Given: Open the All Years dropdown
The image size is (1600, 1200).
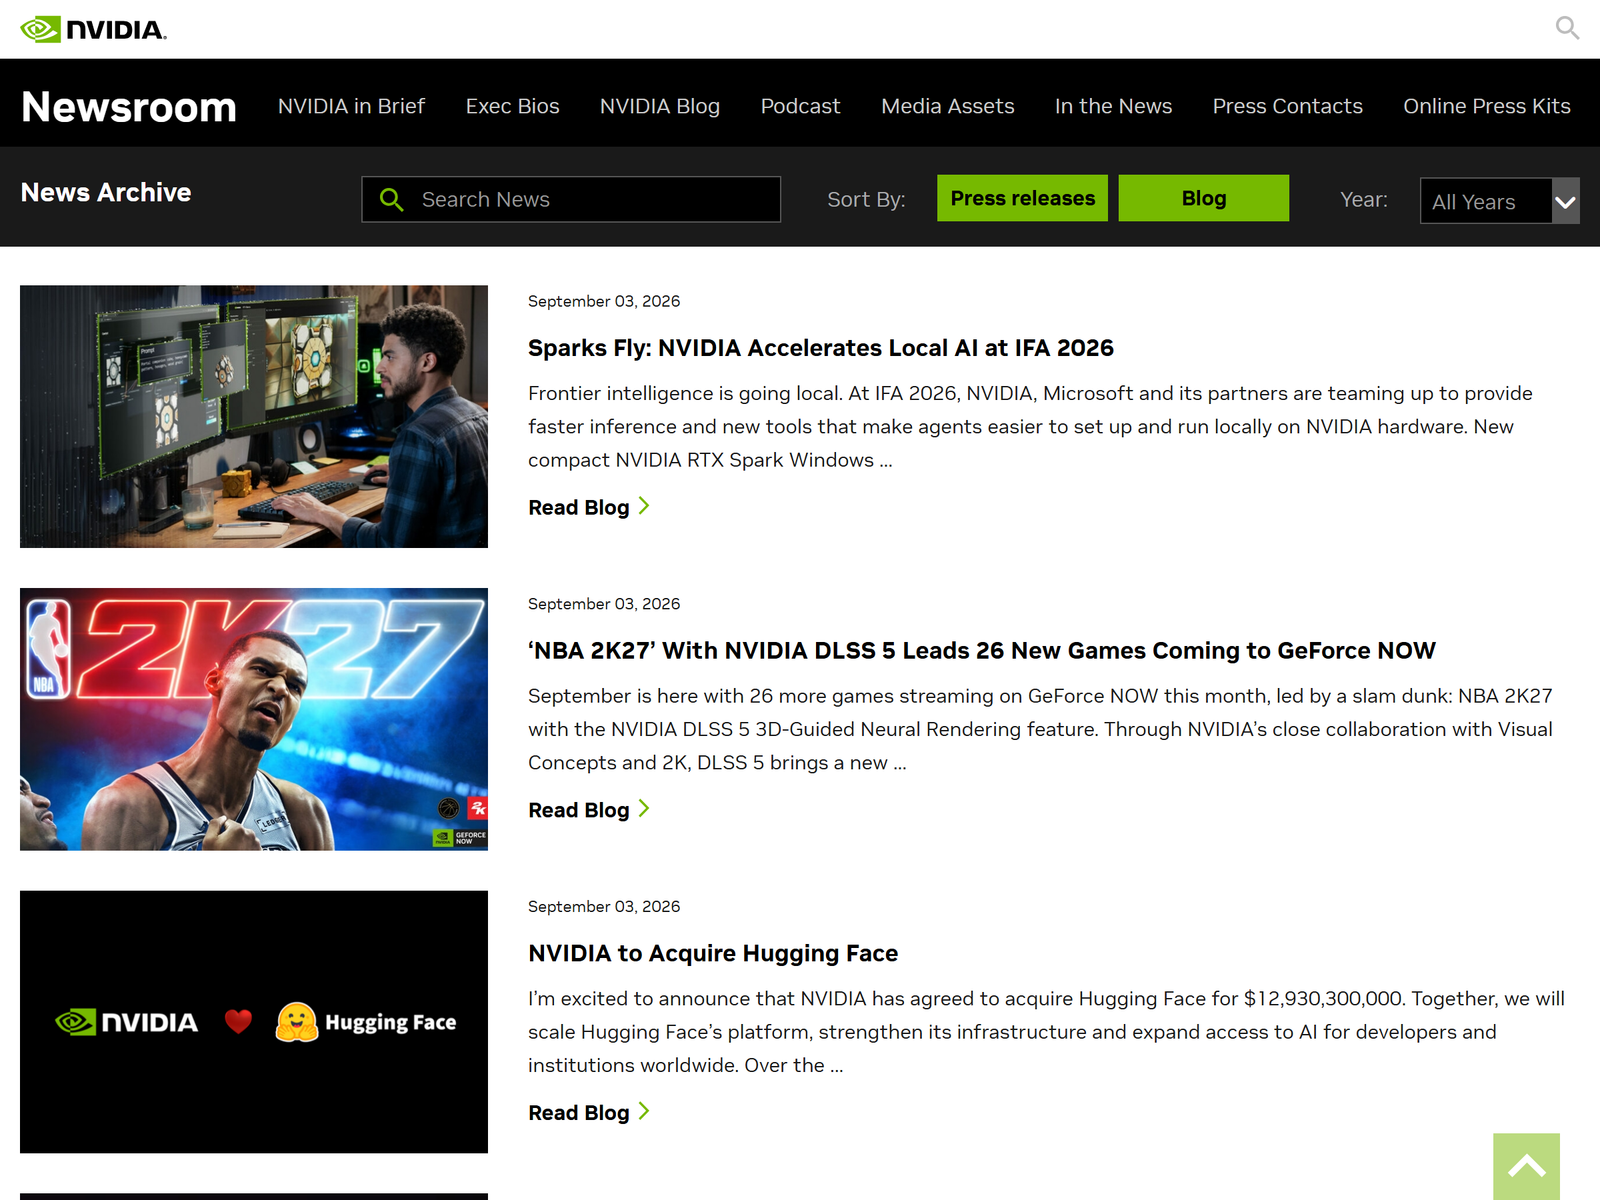Looking at the screenshot, I should 1499,201.
